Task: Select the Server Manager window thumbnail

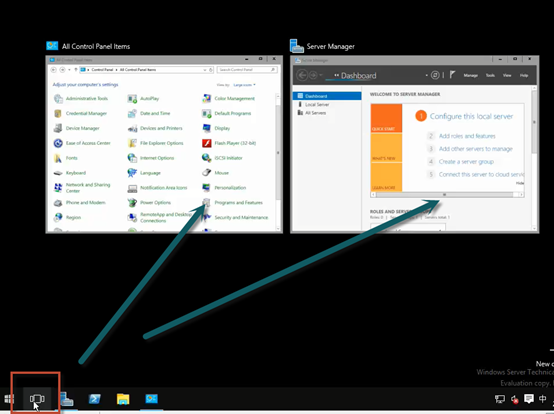Action: (414, 144)
